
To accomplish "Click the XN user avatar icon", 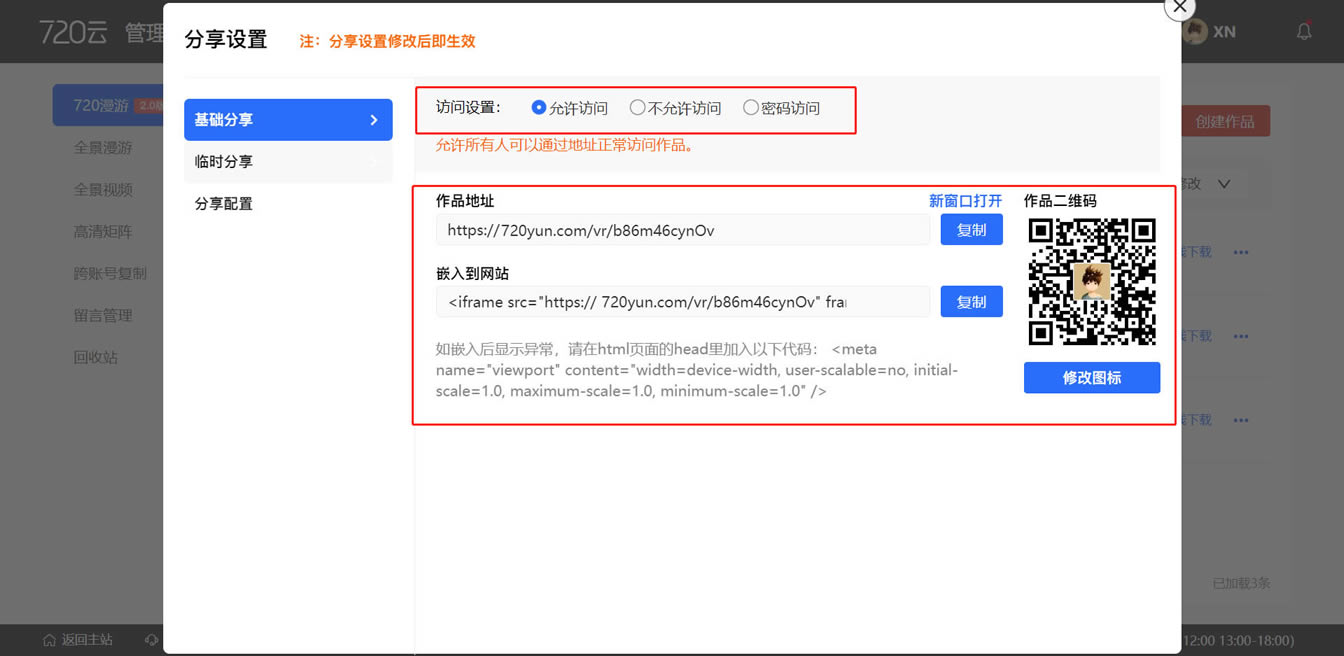I will pyautogui.click(x=1194, y=32).
